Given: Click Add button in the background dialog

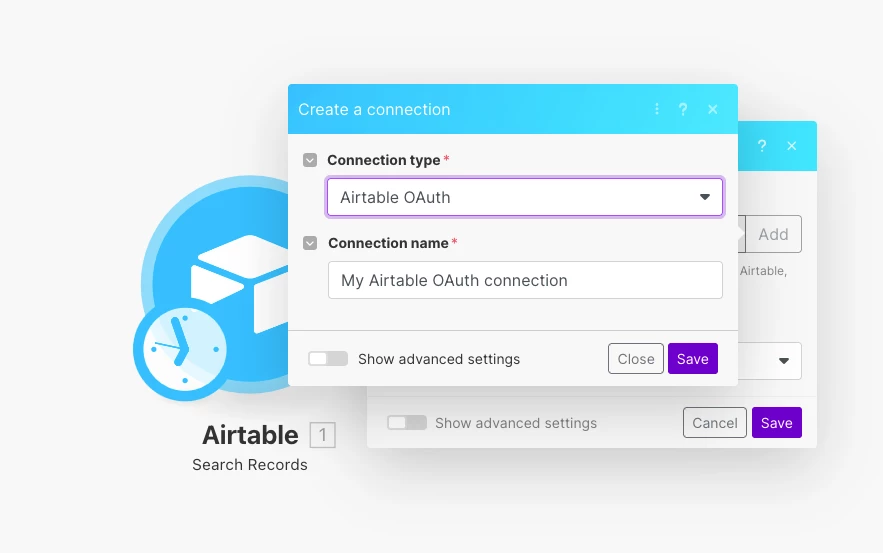Looking at the screenshot, I should click(773, 234).
